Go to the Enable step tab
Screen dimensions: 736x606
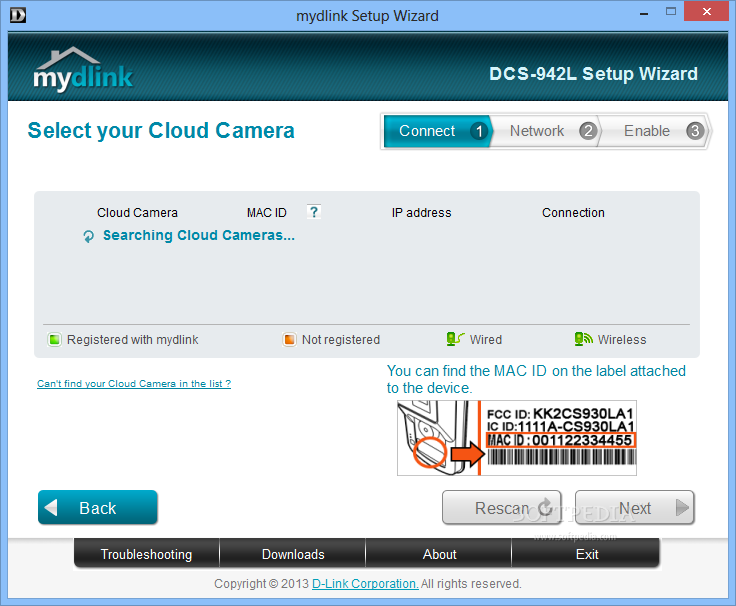click(655, 131)
